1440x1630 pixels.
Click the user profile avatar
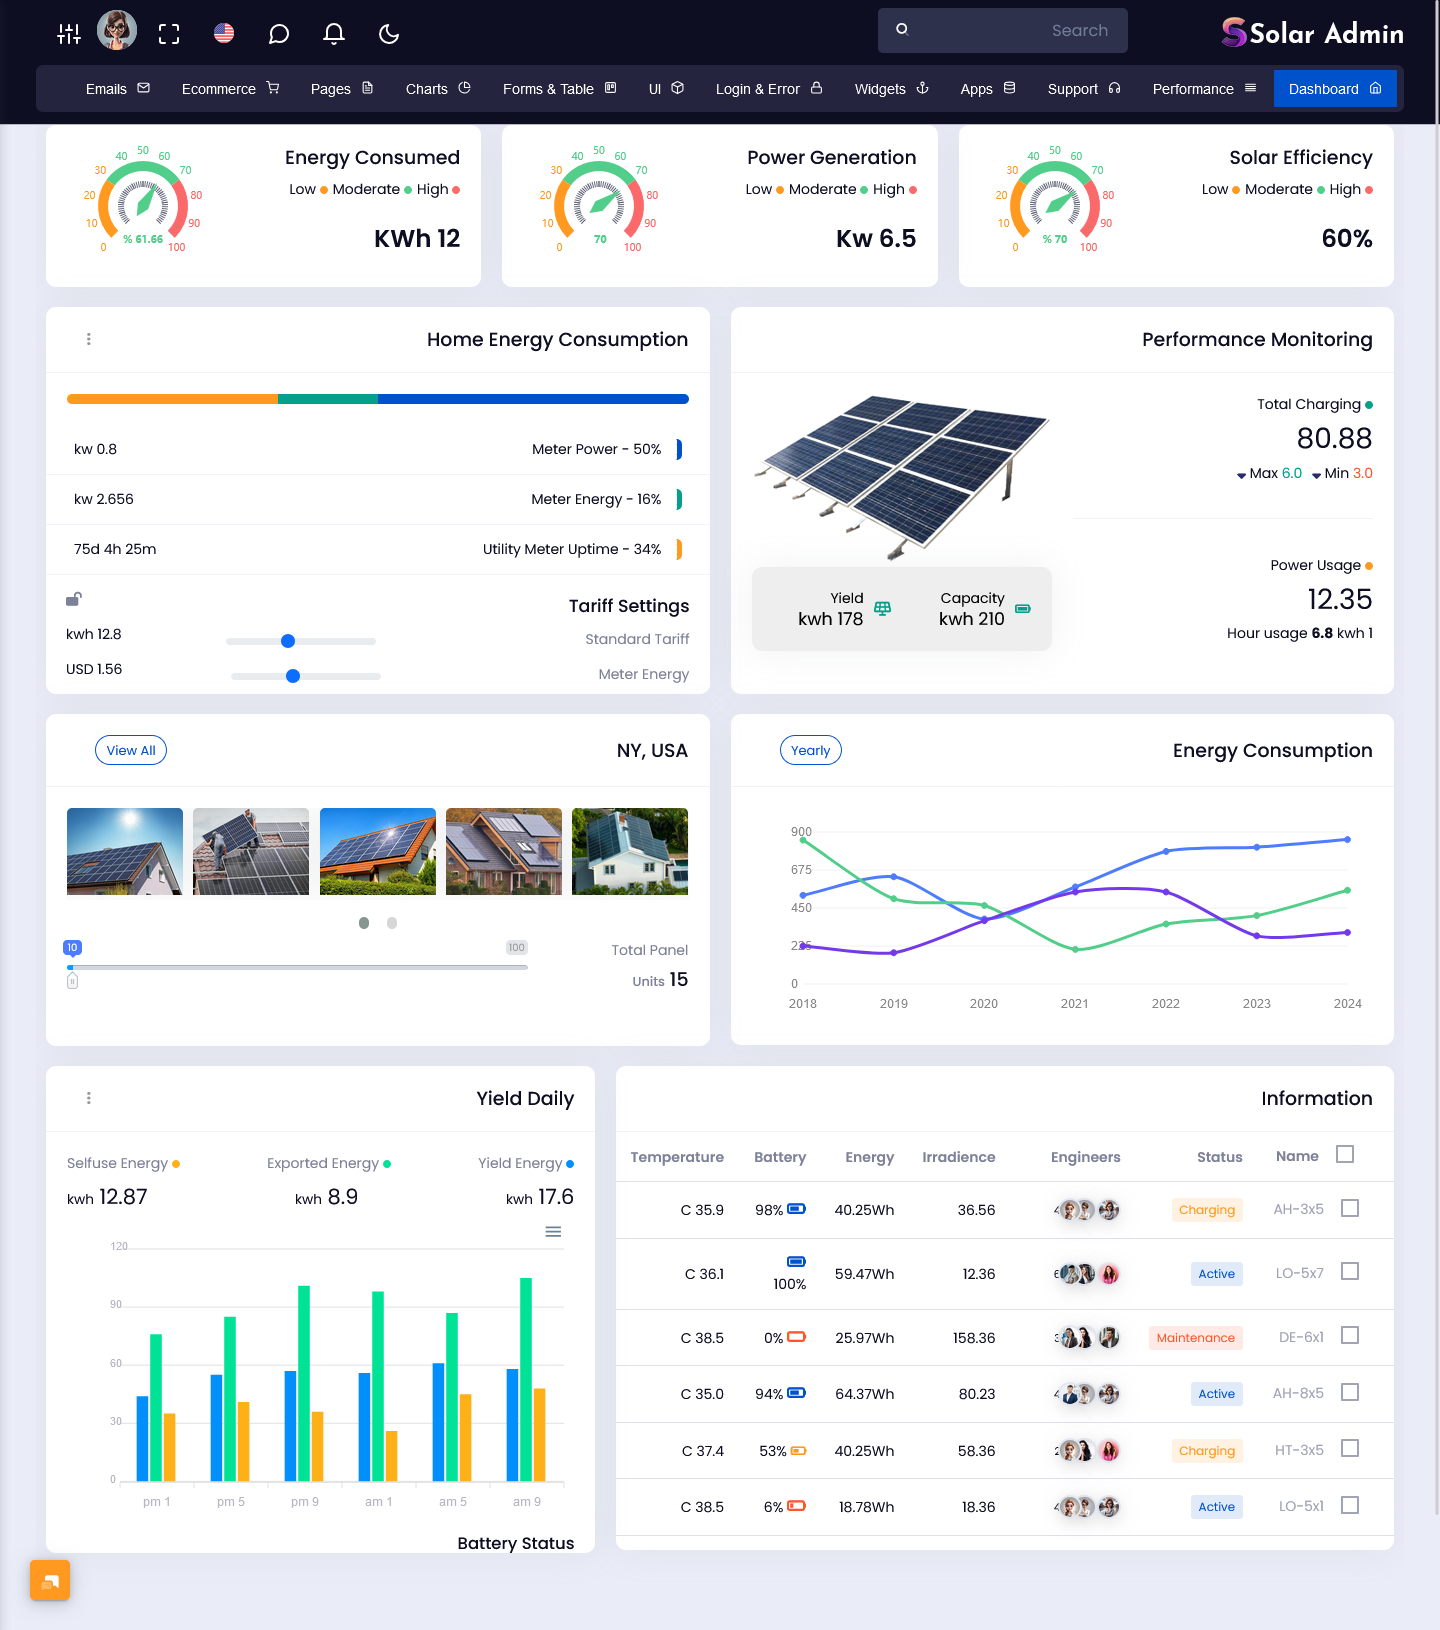[117, 30]
